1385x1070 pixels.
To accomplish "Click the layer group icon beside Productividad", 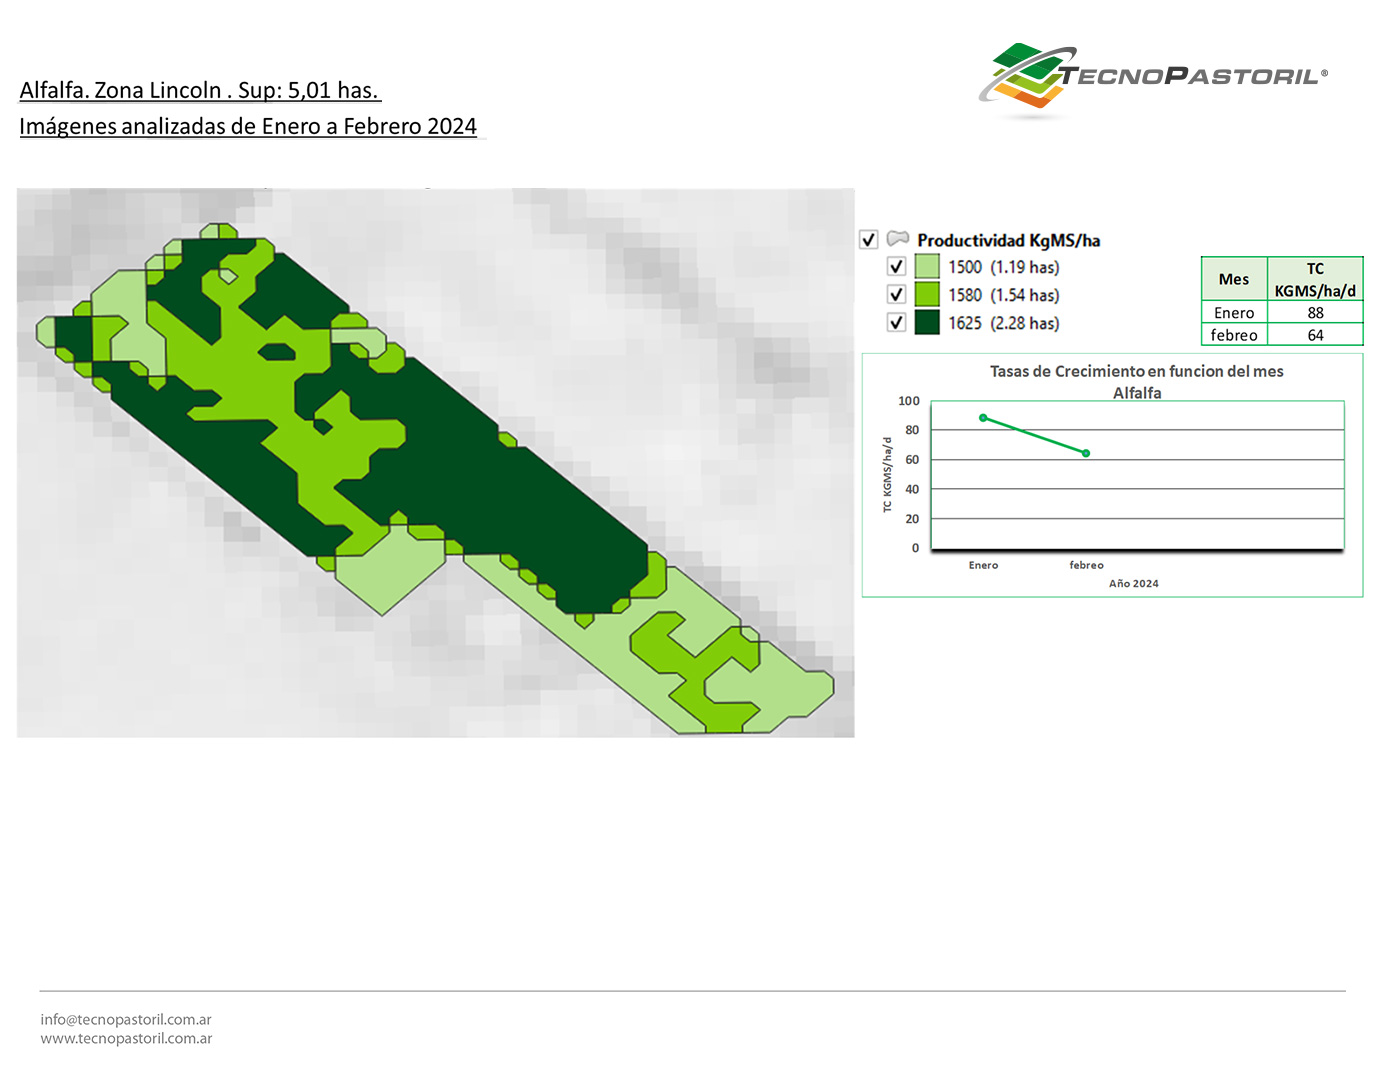I will (898, 239).
